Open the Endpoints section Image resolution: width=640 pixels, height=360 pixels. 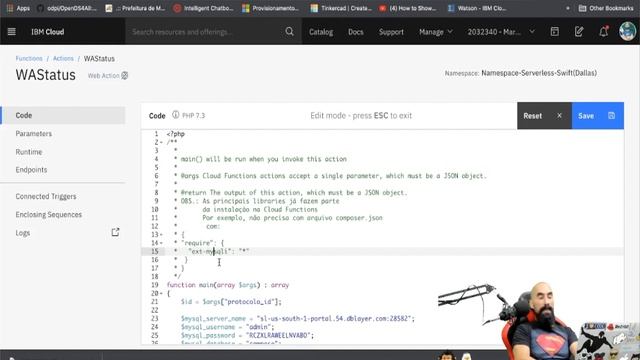(31, 169)
